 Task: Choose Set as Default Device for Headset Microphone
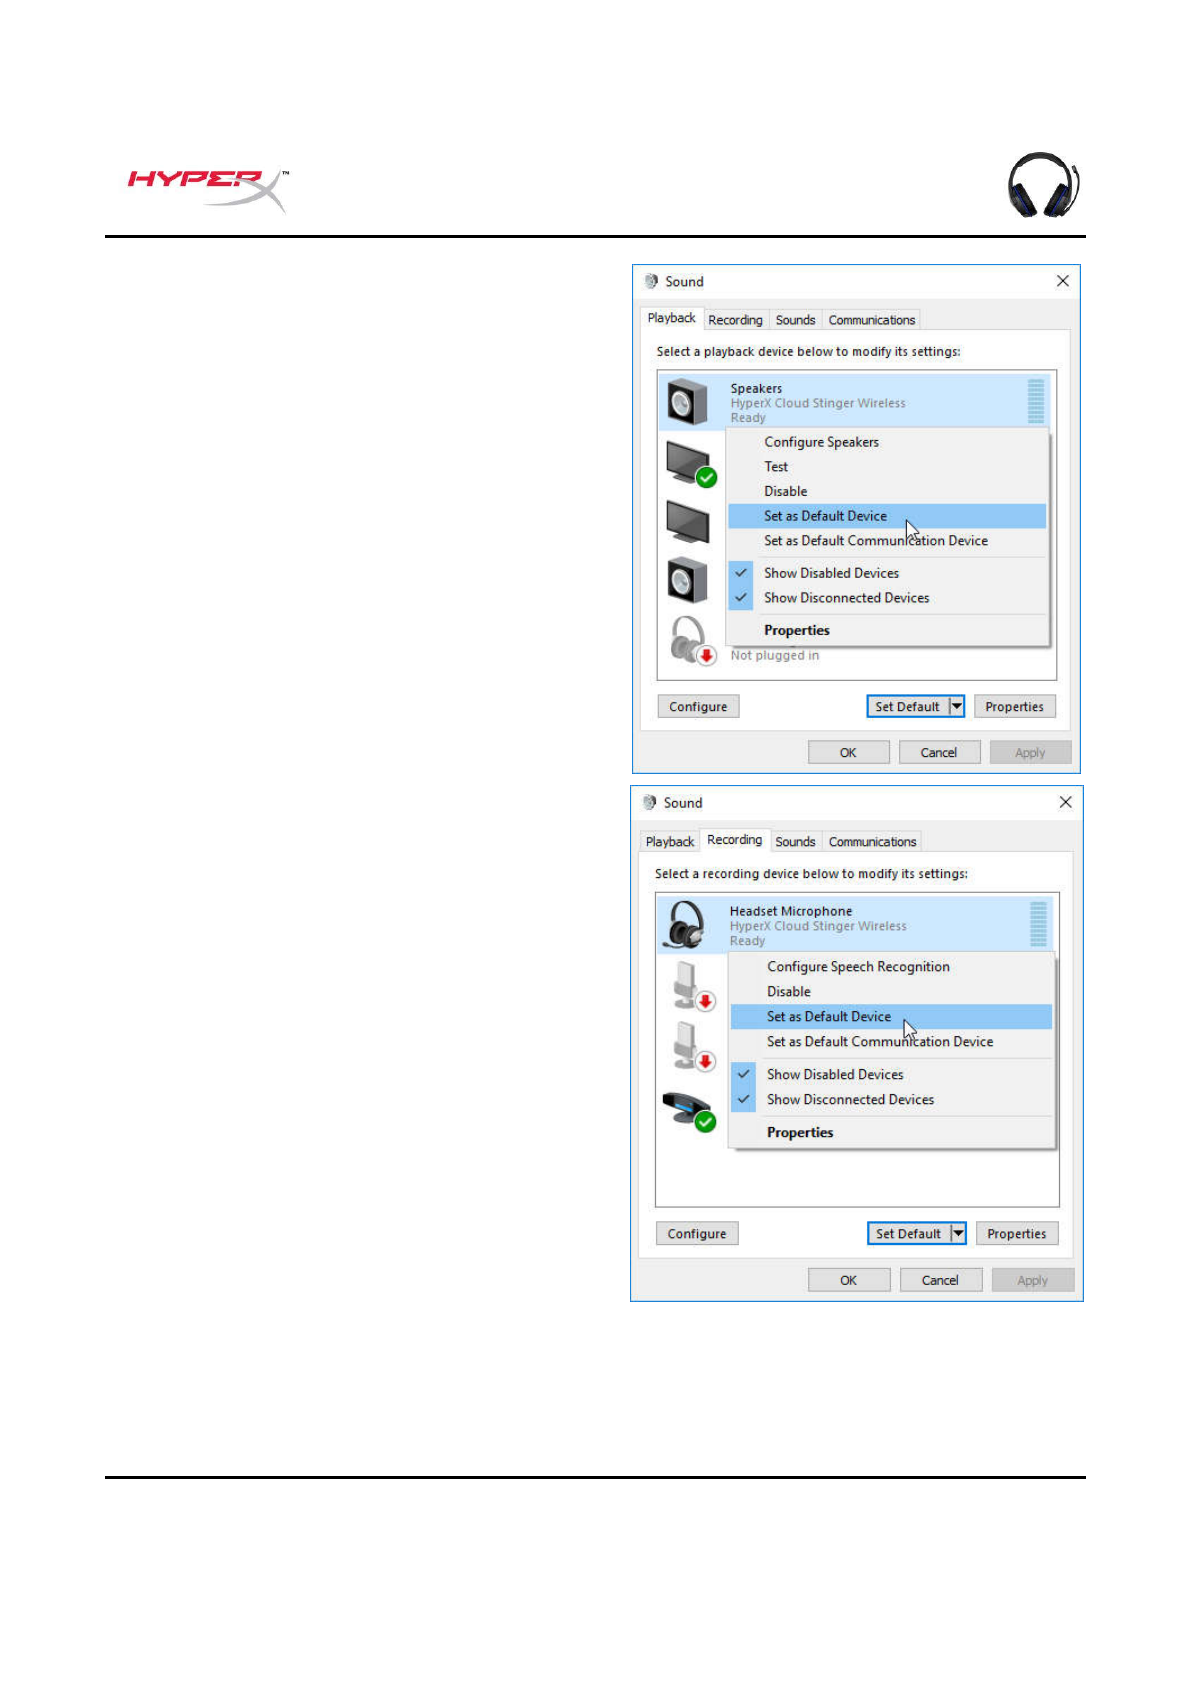coord(891,1017)
